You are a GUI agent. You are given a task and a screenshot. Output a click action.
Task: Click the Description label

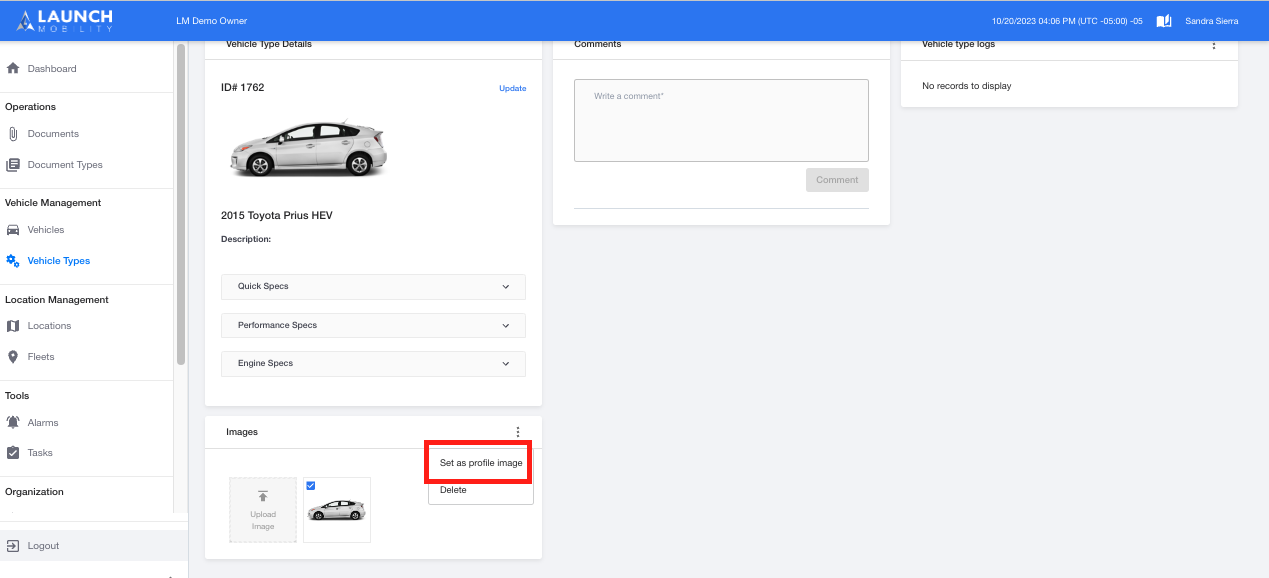246,240
